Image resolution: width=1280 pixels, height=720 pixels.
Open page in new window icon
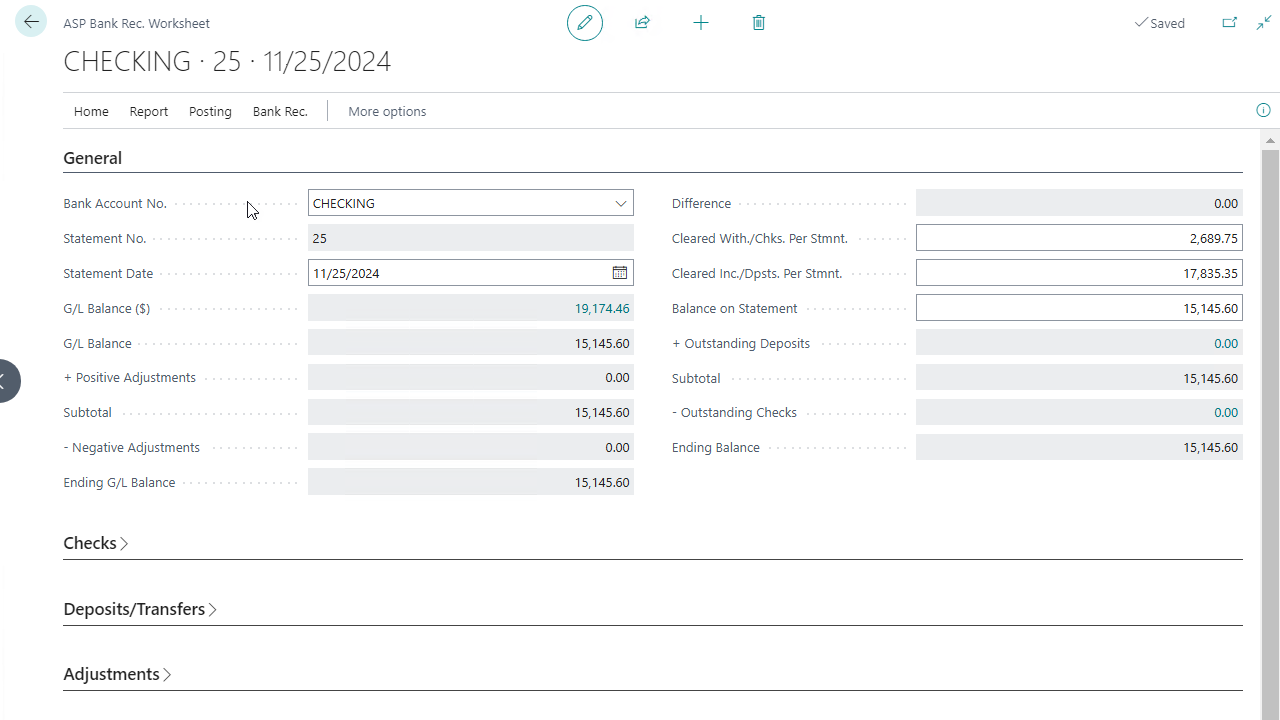(1229, 22)
